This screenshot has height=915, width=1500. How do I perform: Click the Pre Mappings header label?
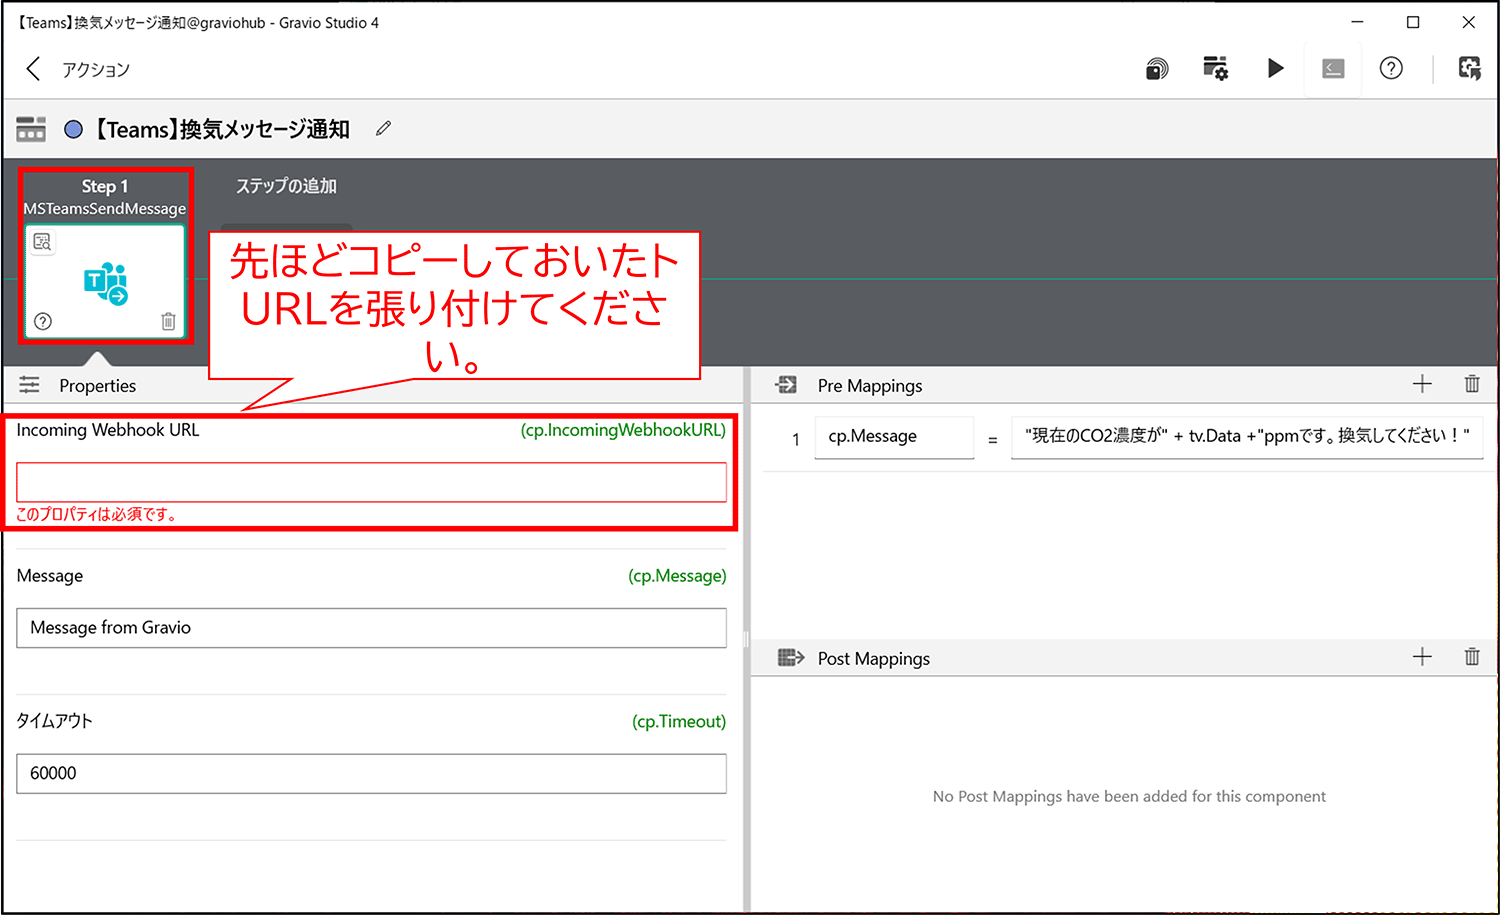(x=870, y=386)
